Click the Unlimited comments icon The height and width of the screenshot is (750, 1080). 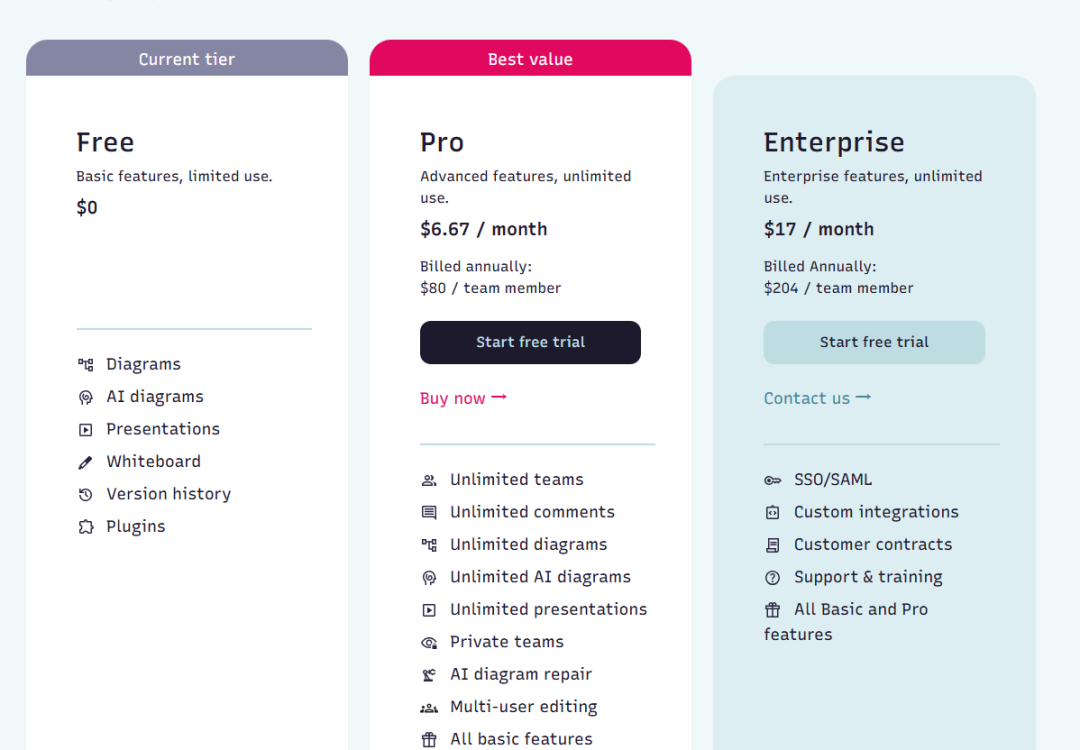(x=429, y=512)
